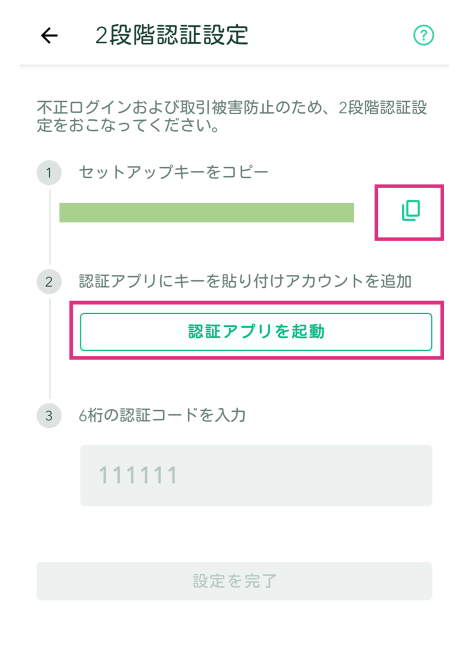Tap the セットアップキーをコピー step label

coord(173,172)
